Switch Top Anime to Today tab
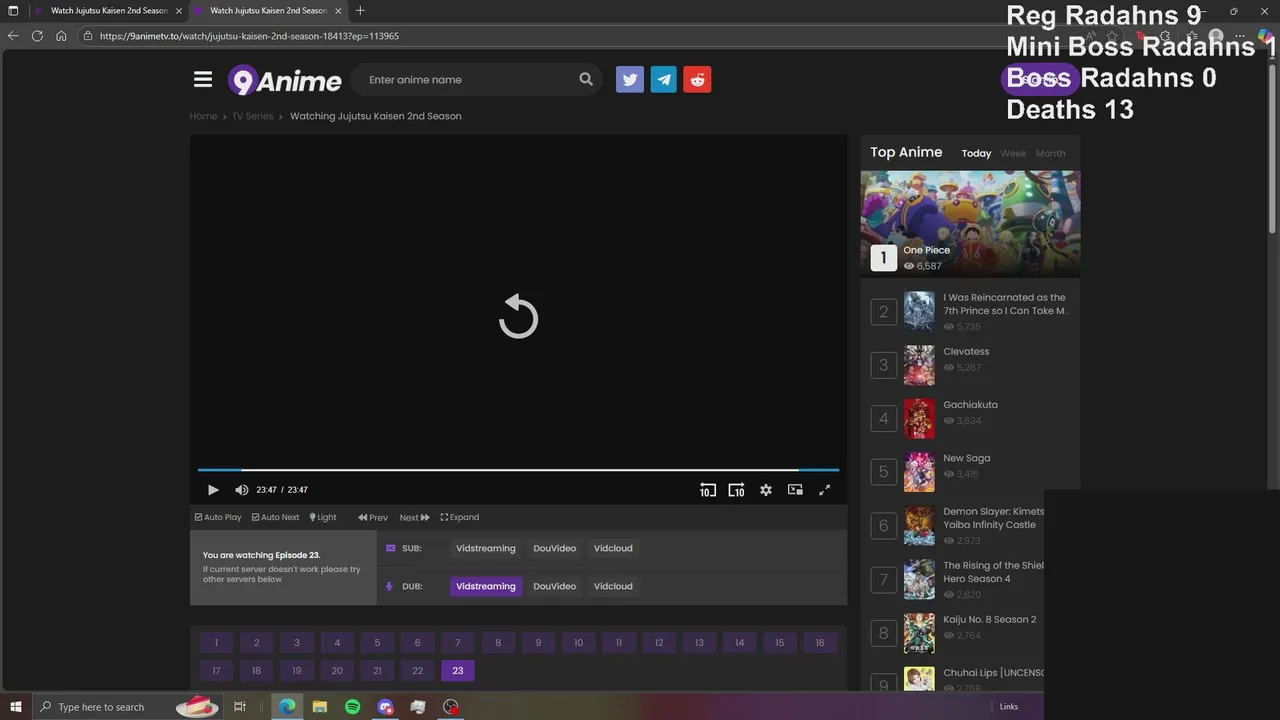1280x720 pixels. pyautogui.click(x=976, y=153)
